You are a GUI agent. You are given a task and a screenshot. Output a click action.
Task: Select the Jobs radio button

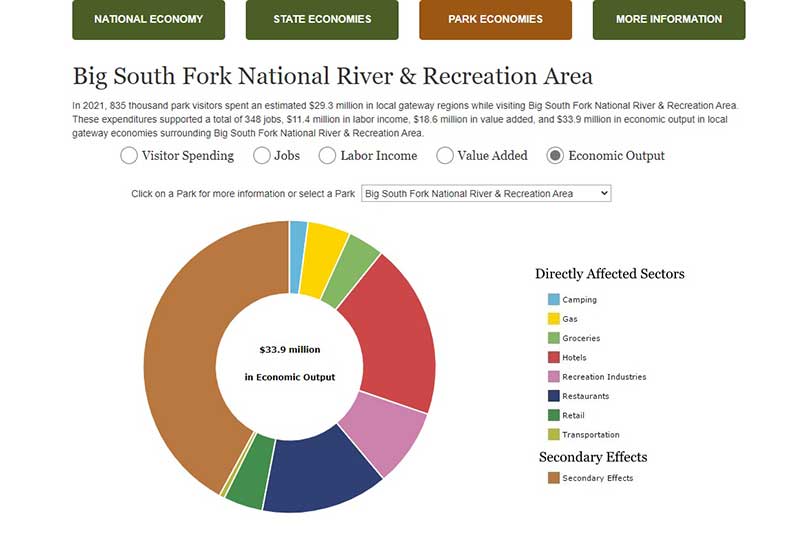pyautogui.click(x=261, y=156)
